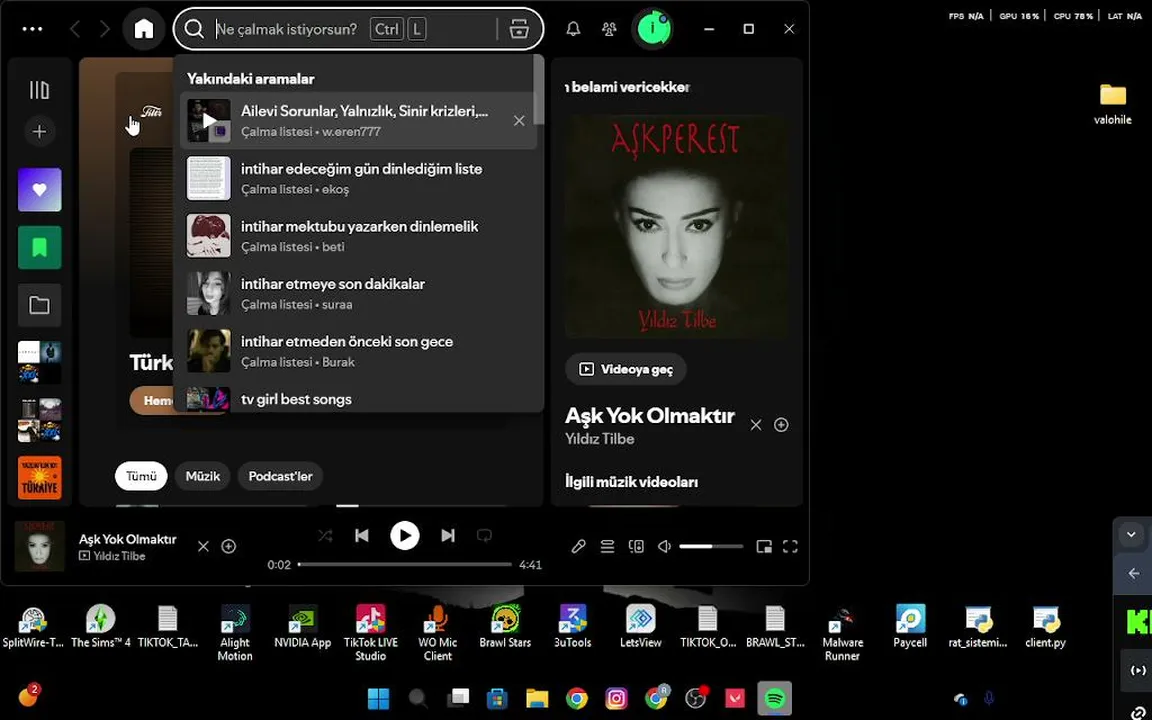Remove 'Ailevi Sorunlar' from recent searches
The width and height of the screenshot is (1152, 720).
(519, 120)
